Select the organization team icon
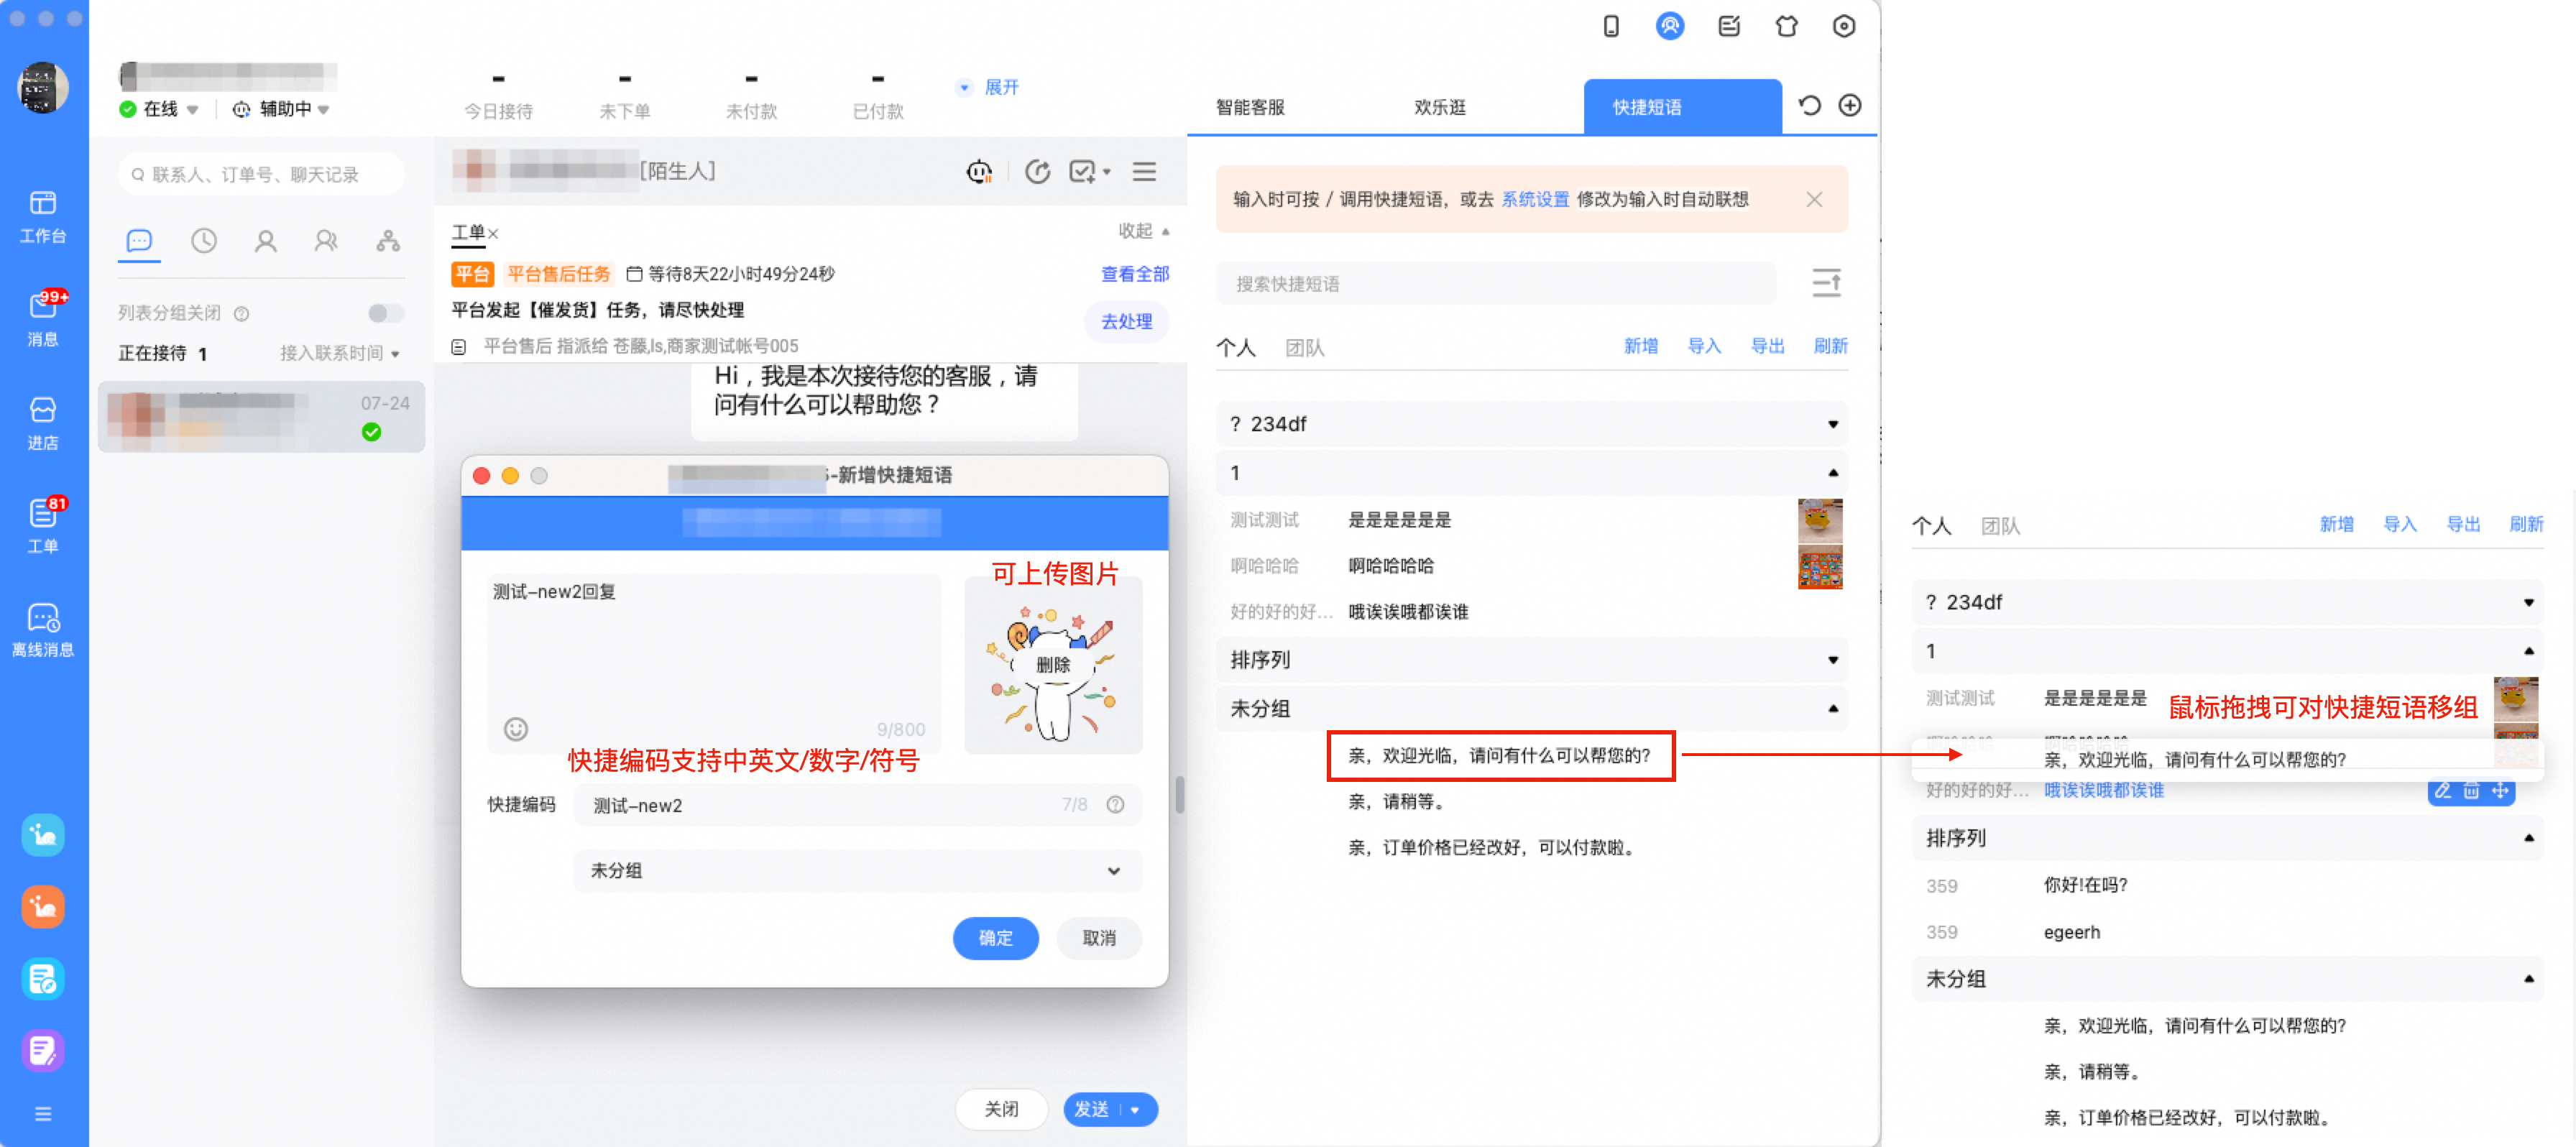Image resolution: width=2576 pixels, height=1147 pixels. coord(388,240)
